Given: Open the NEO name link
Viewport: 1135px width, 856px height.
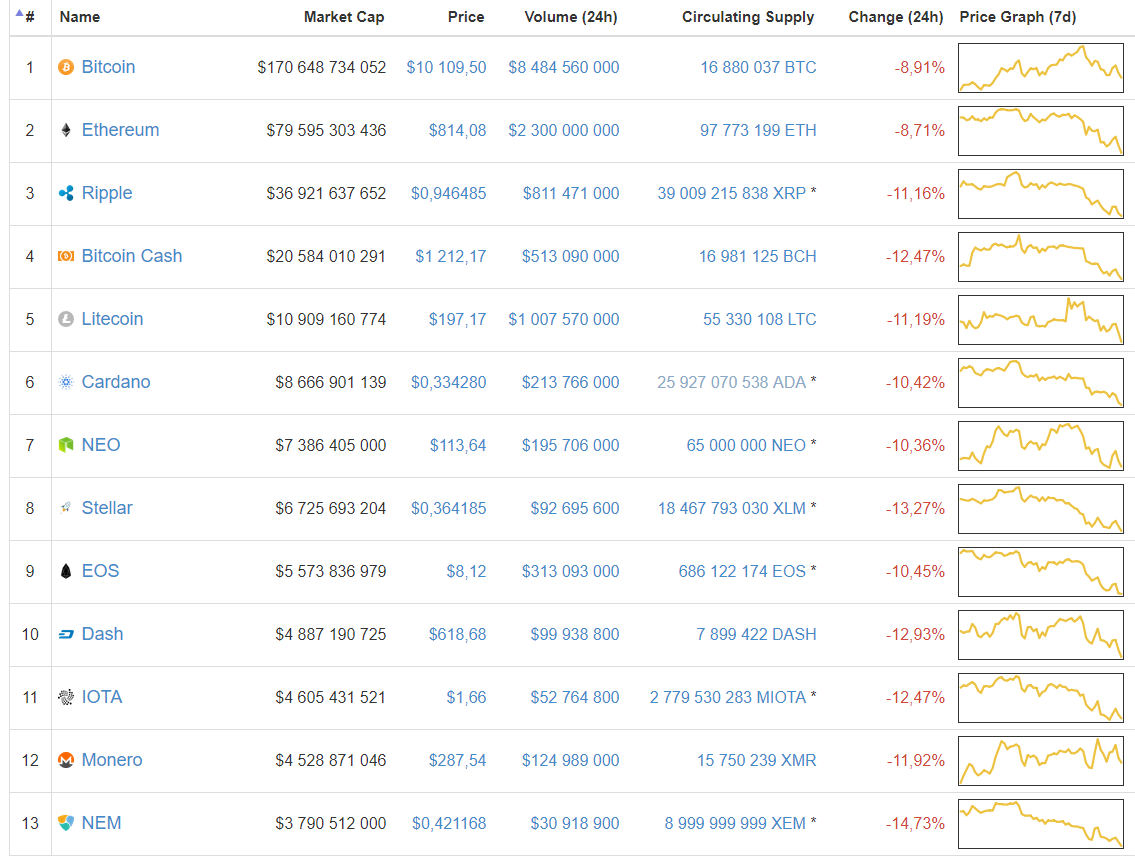Looking at the screenshot, I should [101, 445].
